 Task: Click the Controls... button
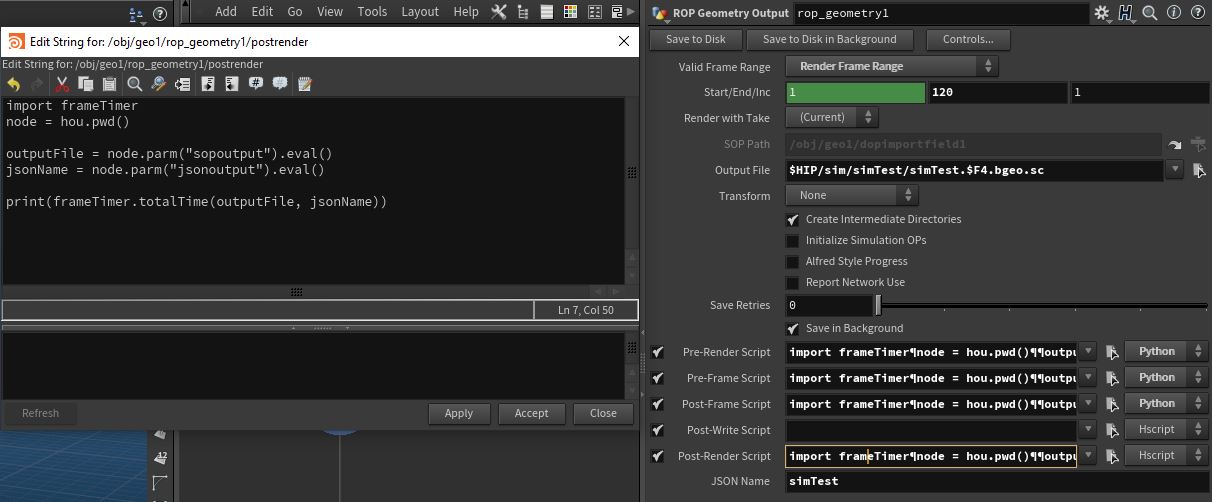tap(967, 40)
